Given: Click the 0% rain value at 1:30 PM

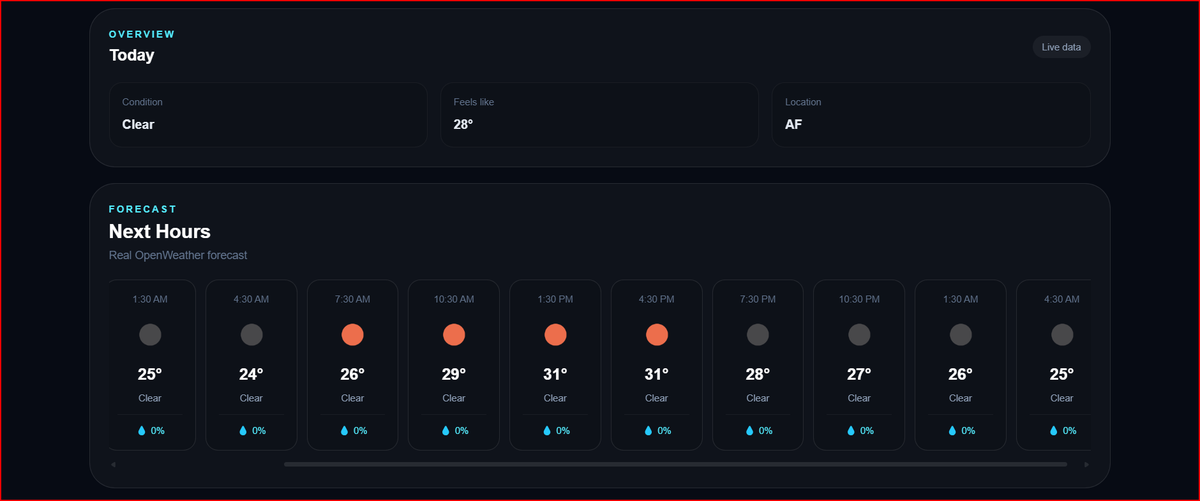Looking at the screenshot, I should pos(563,431).
